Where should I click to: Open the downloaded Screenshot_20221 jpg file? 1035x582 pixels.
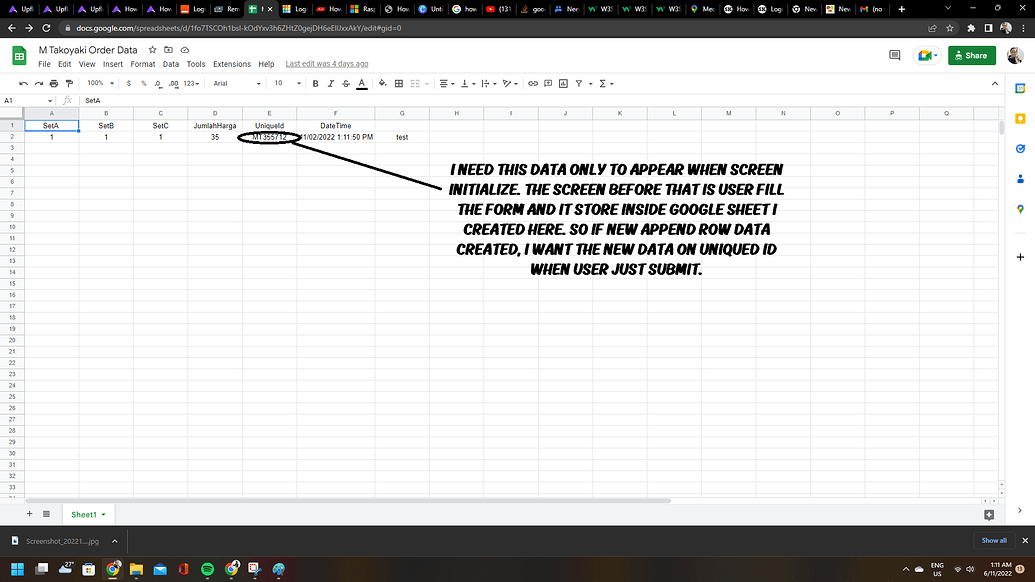point(60,540)
